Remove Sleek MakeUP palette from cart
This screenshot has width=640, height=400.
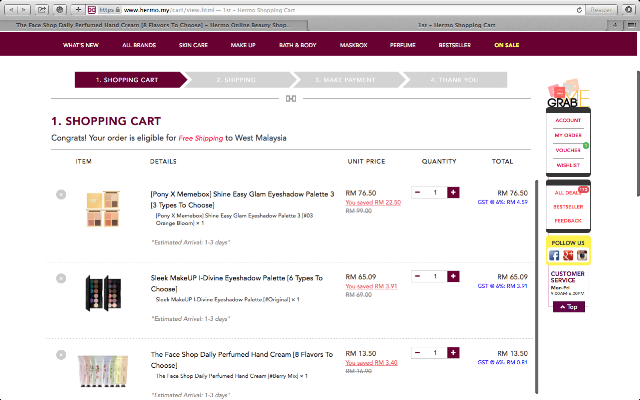[x=61, y=278]
